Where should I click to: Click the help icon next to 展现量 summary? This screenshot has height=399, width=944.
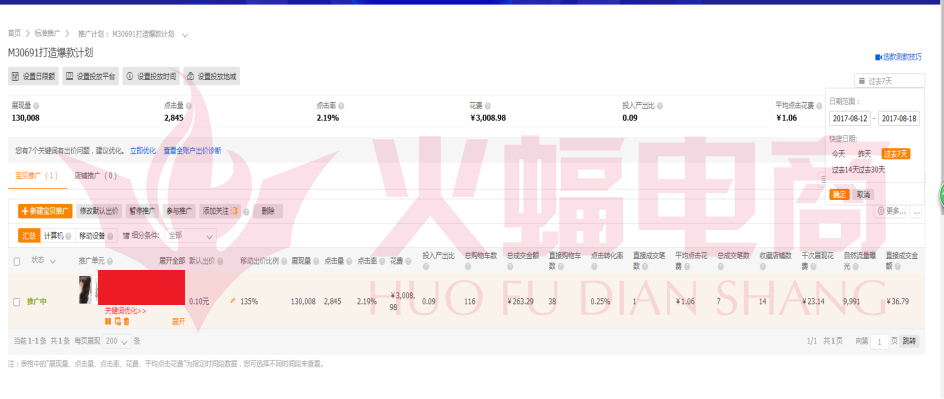(x=37, y=105)
